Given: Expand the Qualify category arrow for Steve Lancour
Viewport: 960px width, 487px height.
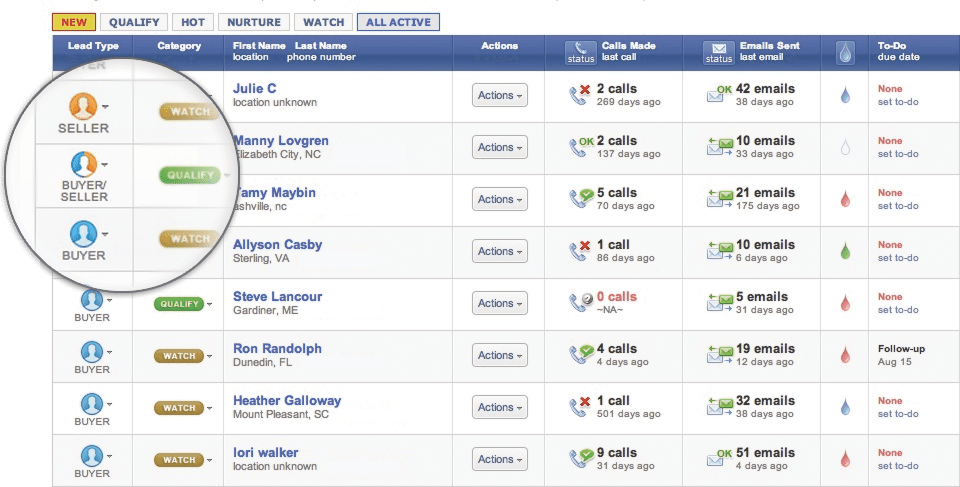Looking at the screenshot, I should point(209,304).
